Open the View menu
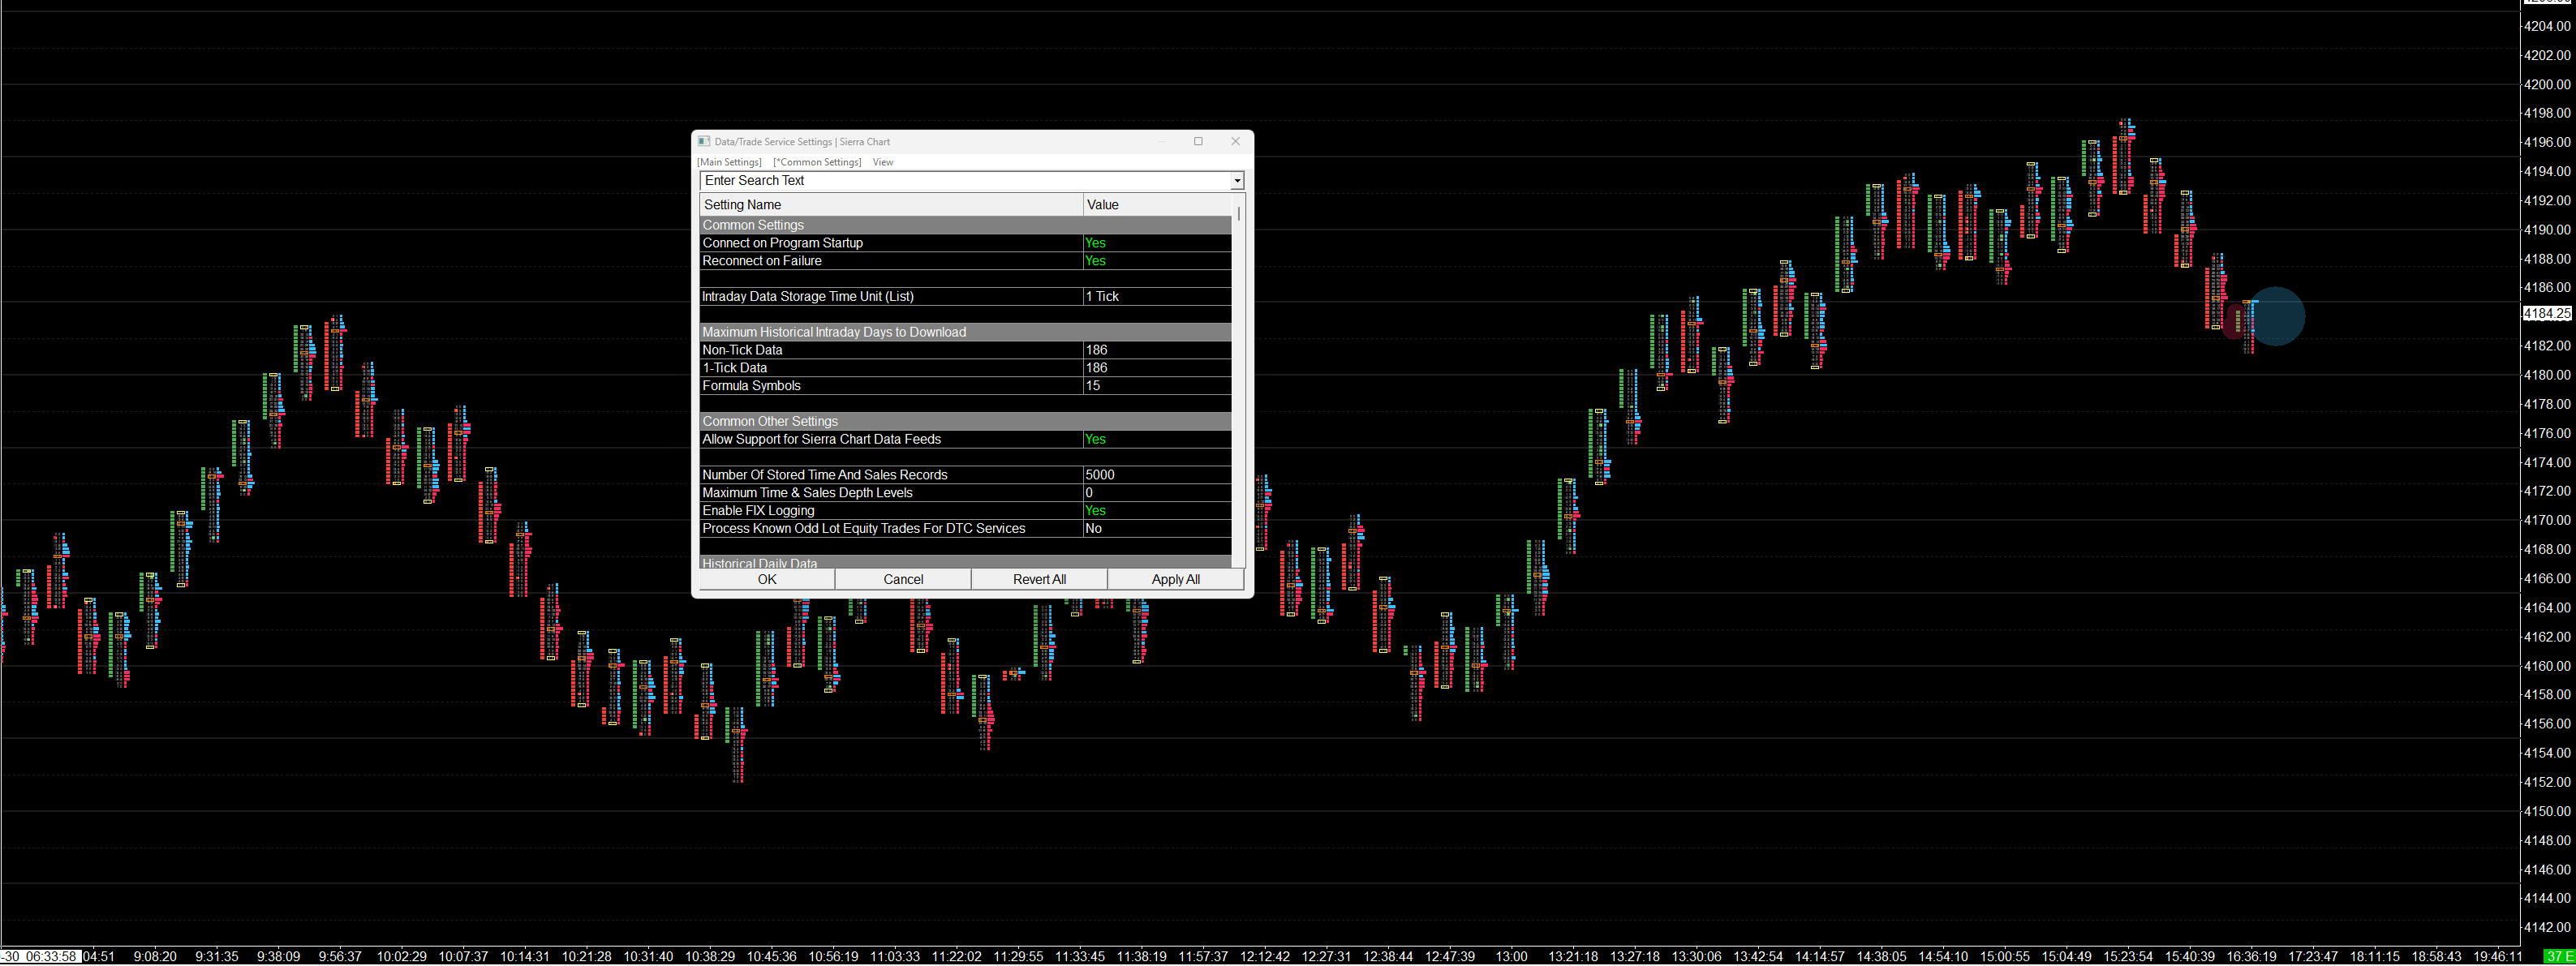This screenshot has width=2576, height=966. 882,162
